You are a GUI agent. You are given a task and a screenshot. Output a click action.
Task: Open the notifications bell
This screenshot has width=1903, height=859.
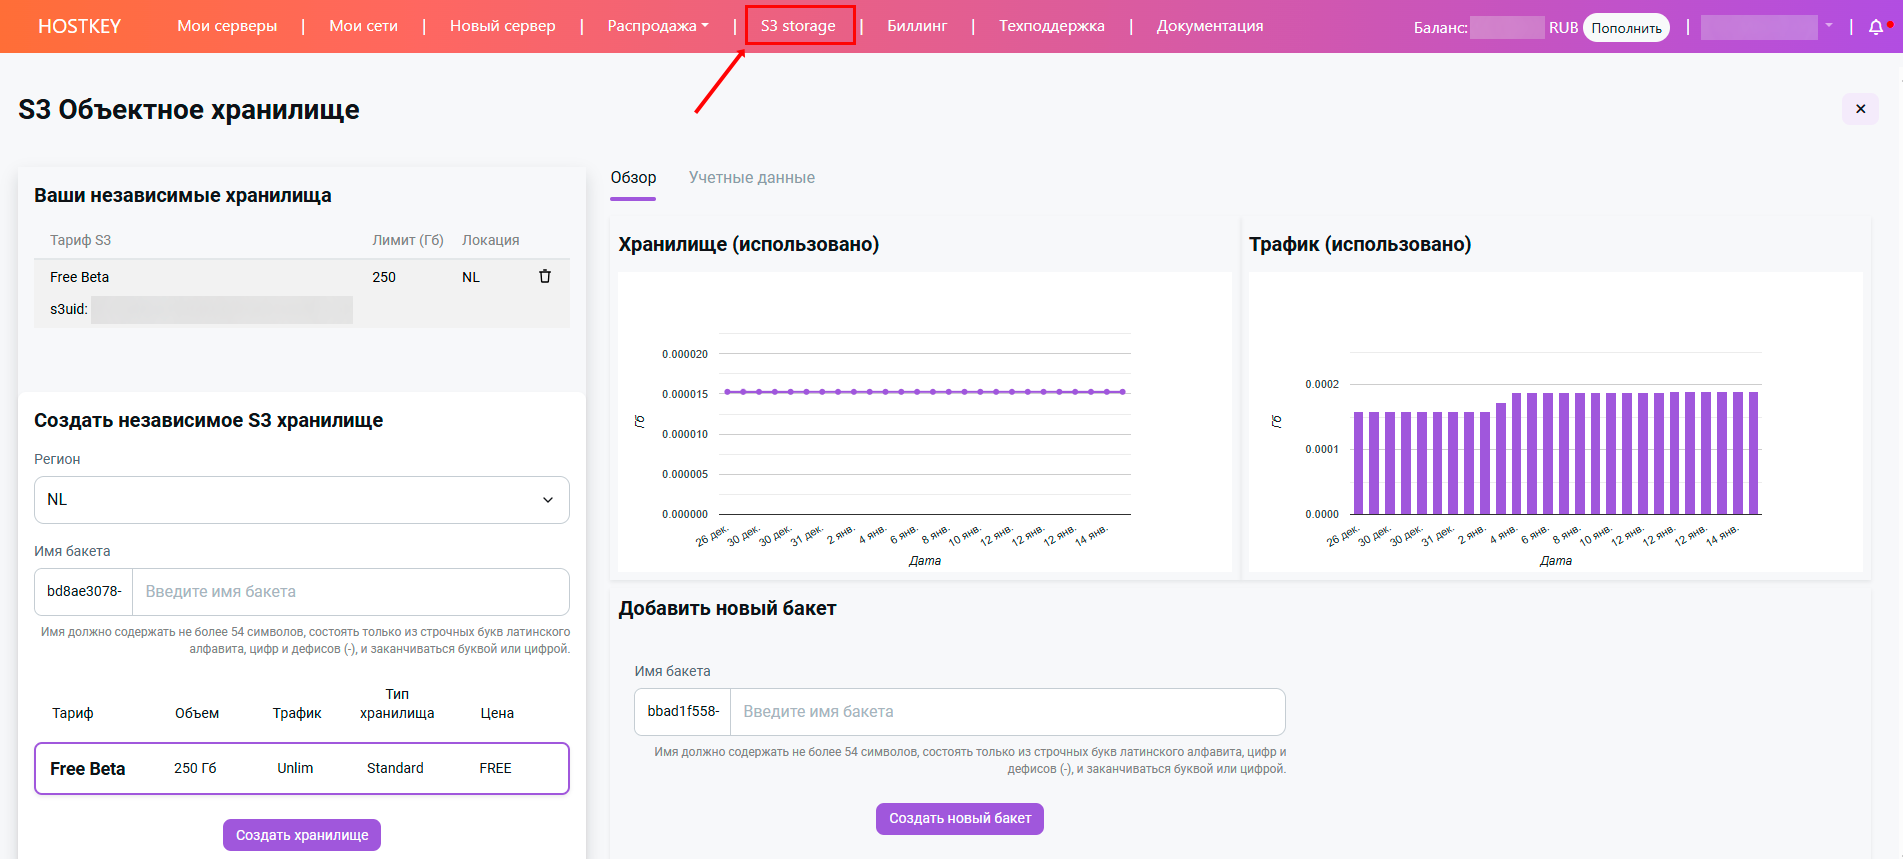pyautogui.click(x=1875, y=27)
